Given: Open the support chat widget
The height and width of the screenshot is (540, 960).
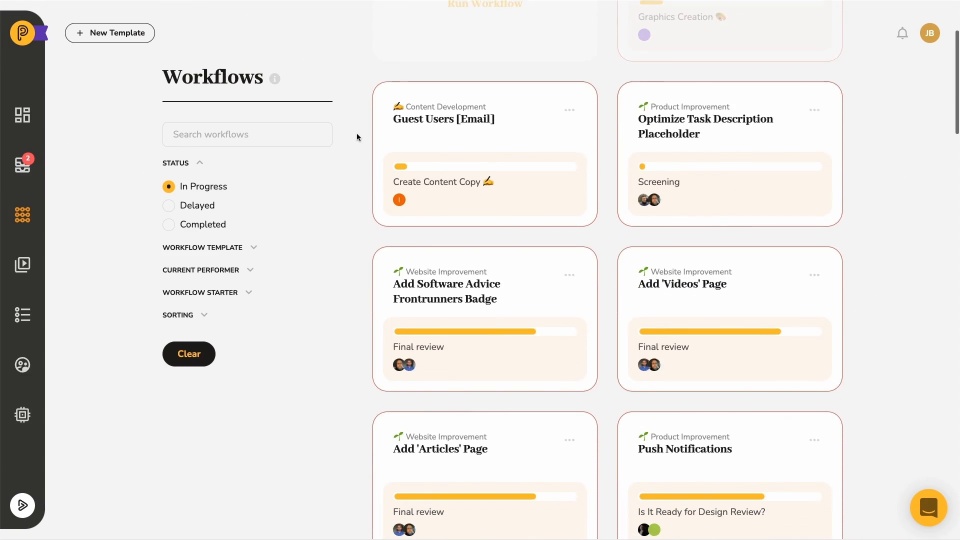Looking at the screenshot, I should tap(928, 508).
